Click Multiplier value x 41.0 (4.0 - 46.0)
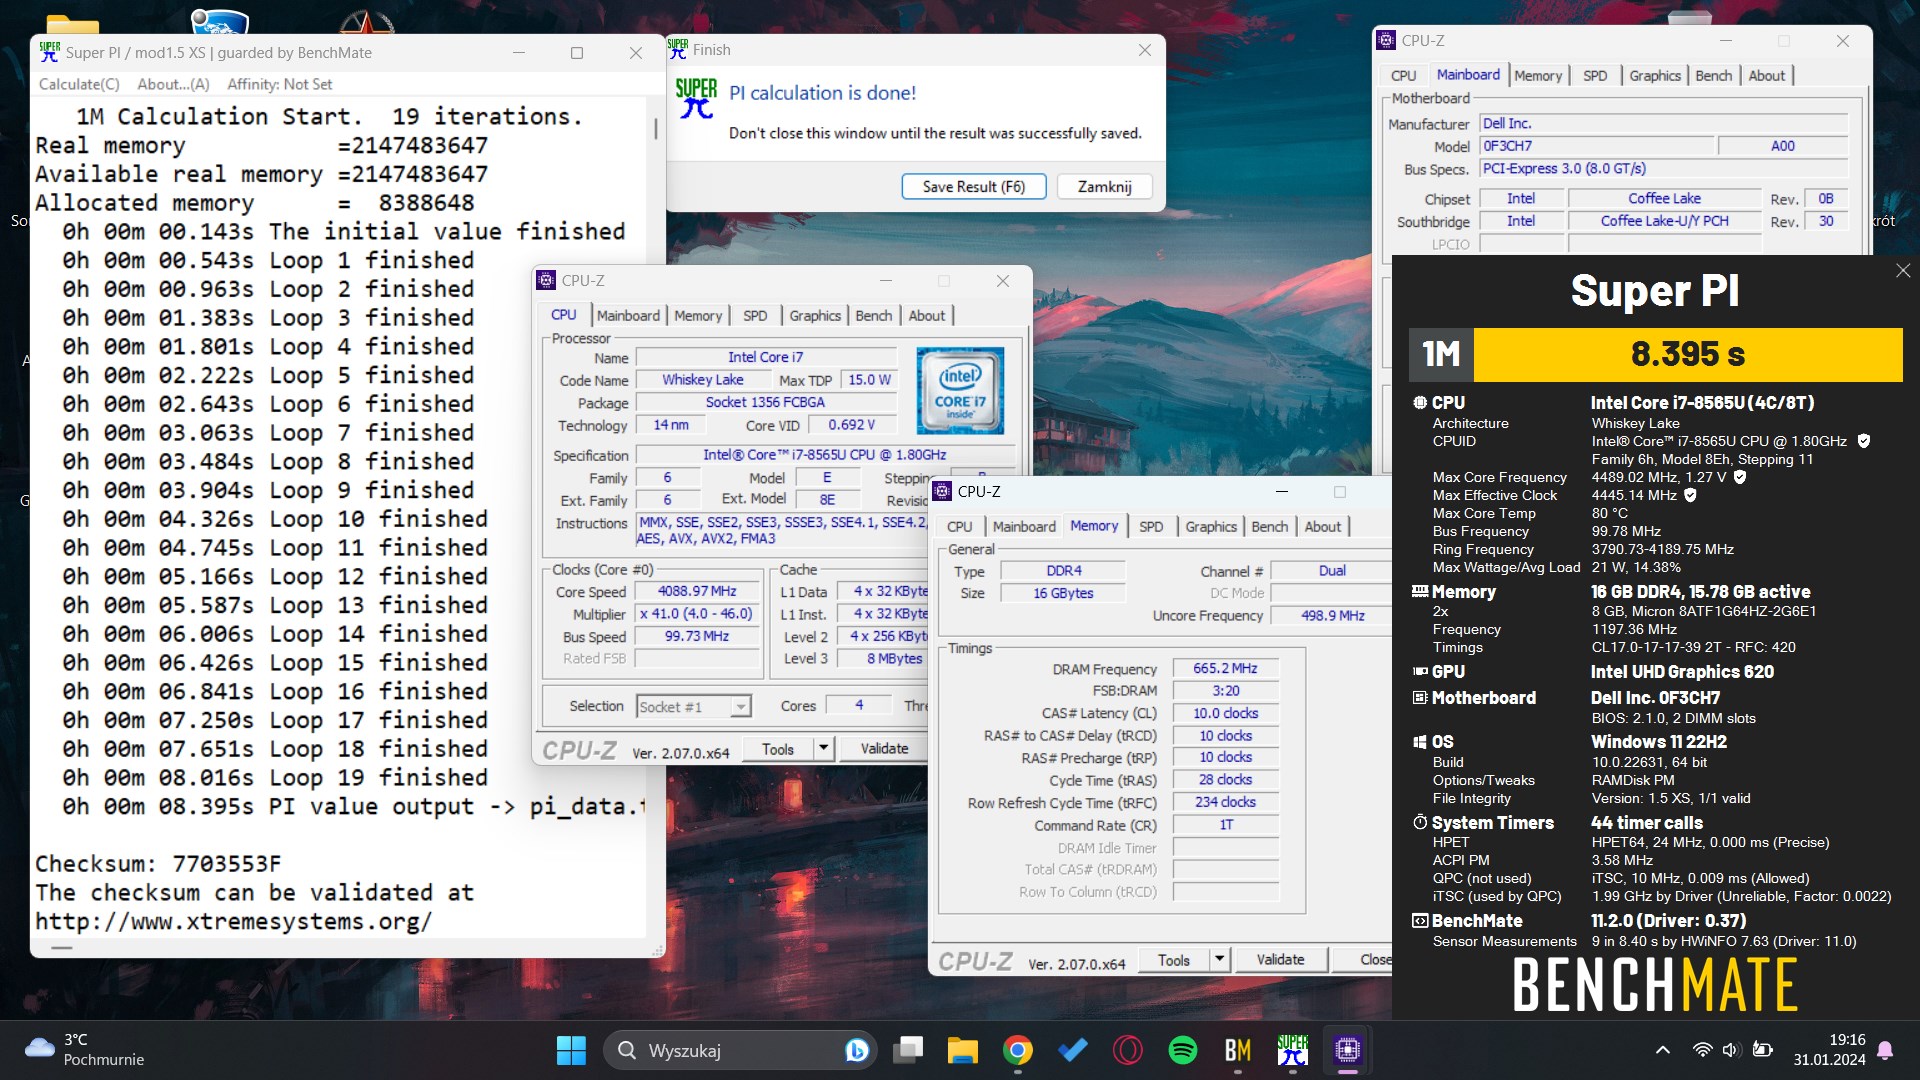This screenshot has height=1080, width=1920. point(697,614)
